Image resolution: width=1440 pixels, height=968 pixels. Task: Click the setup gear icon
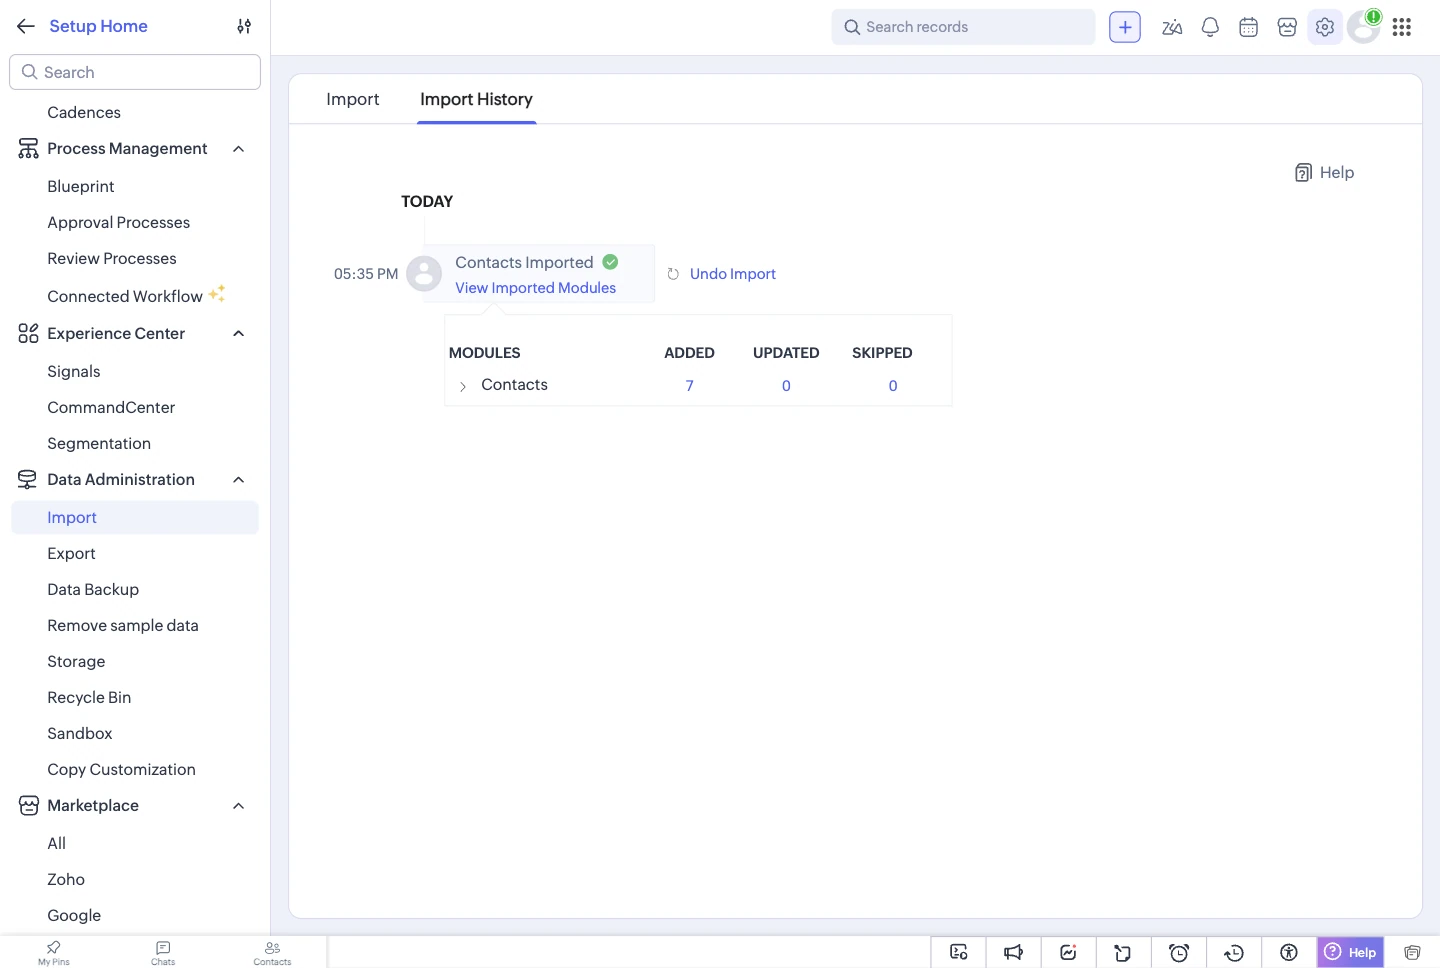coord(1325,27)
